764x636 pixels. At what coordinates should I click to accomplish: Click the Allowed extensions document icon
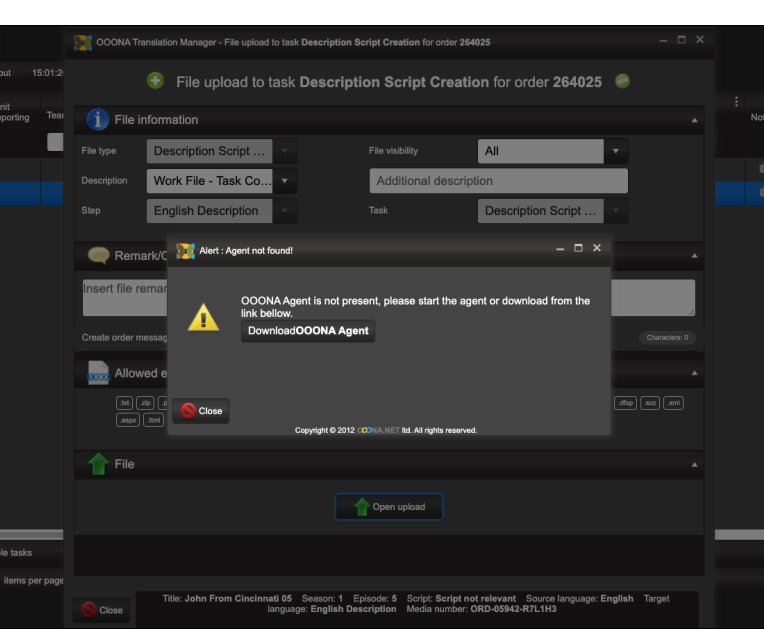pyautogui.click(x=98, y=373)
